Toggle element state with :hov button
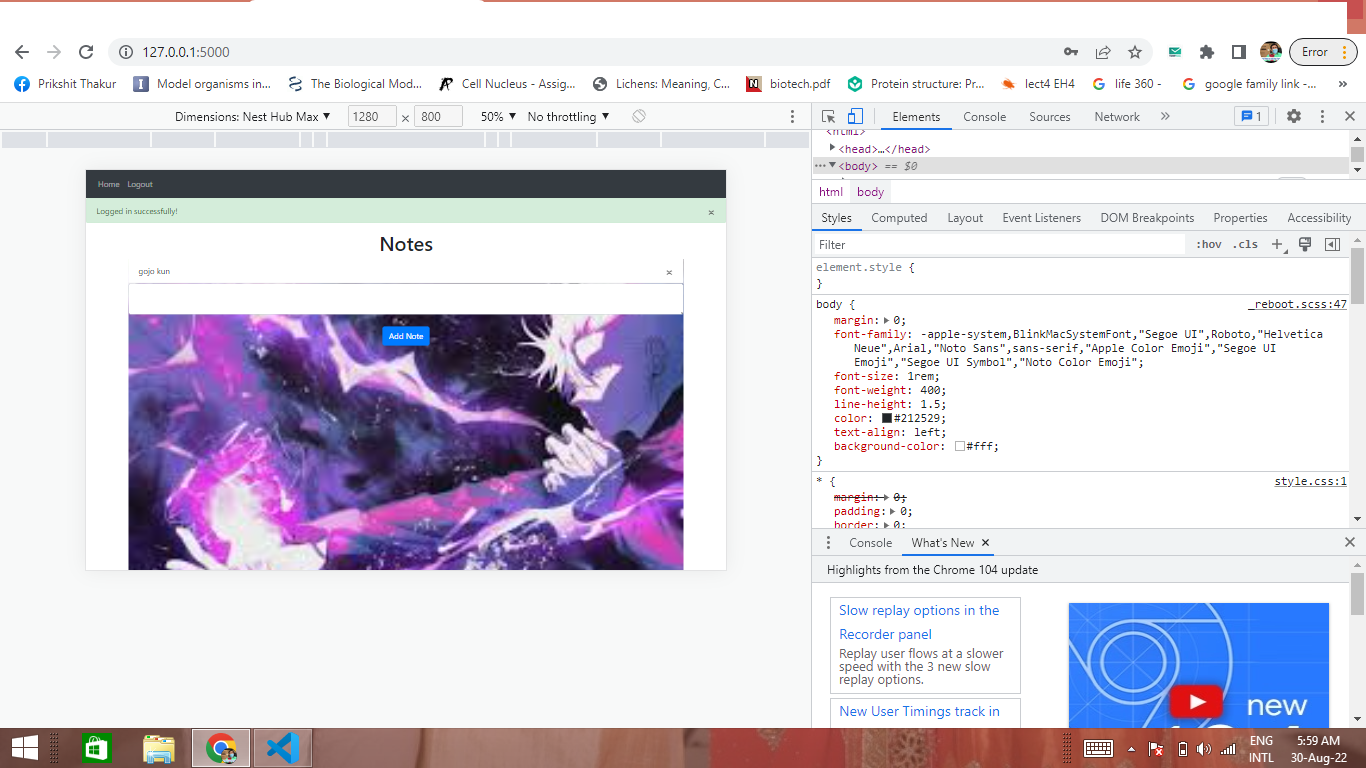The image size is (1366, 768). (1209, 244)
